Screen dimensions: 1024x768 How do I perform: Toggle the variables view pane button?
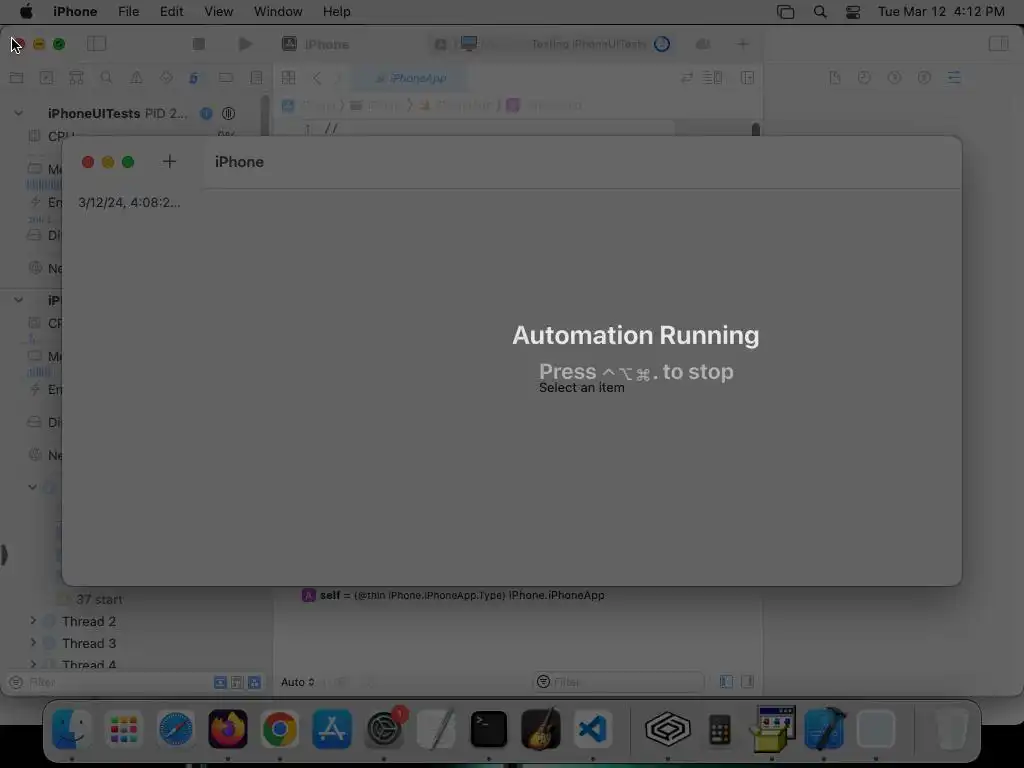726,682
